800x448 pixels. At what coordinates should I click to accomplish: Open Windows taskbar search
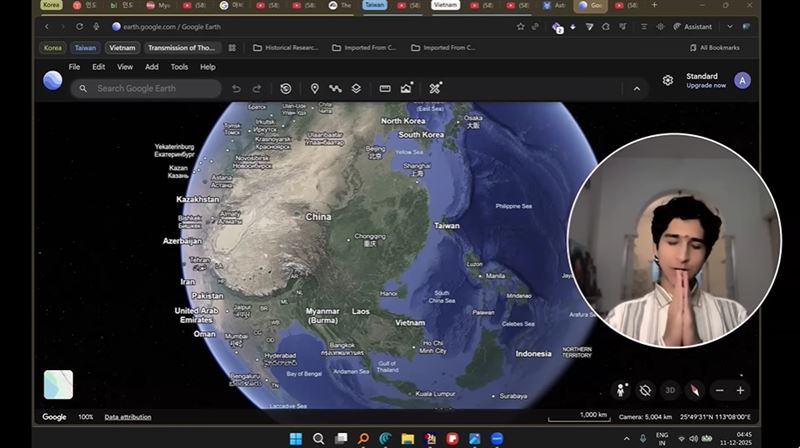coord(318,438)
